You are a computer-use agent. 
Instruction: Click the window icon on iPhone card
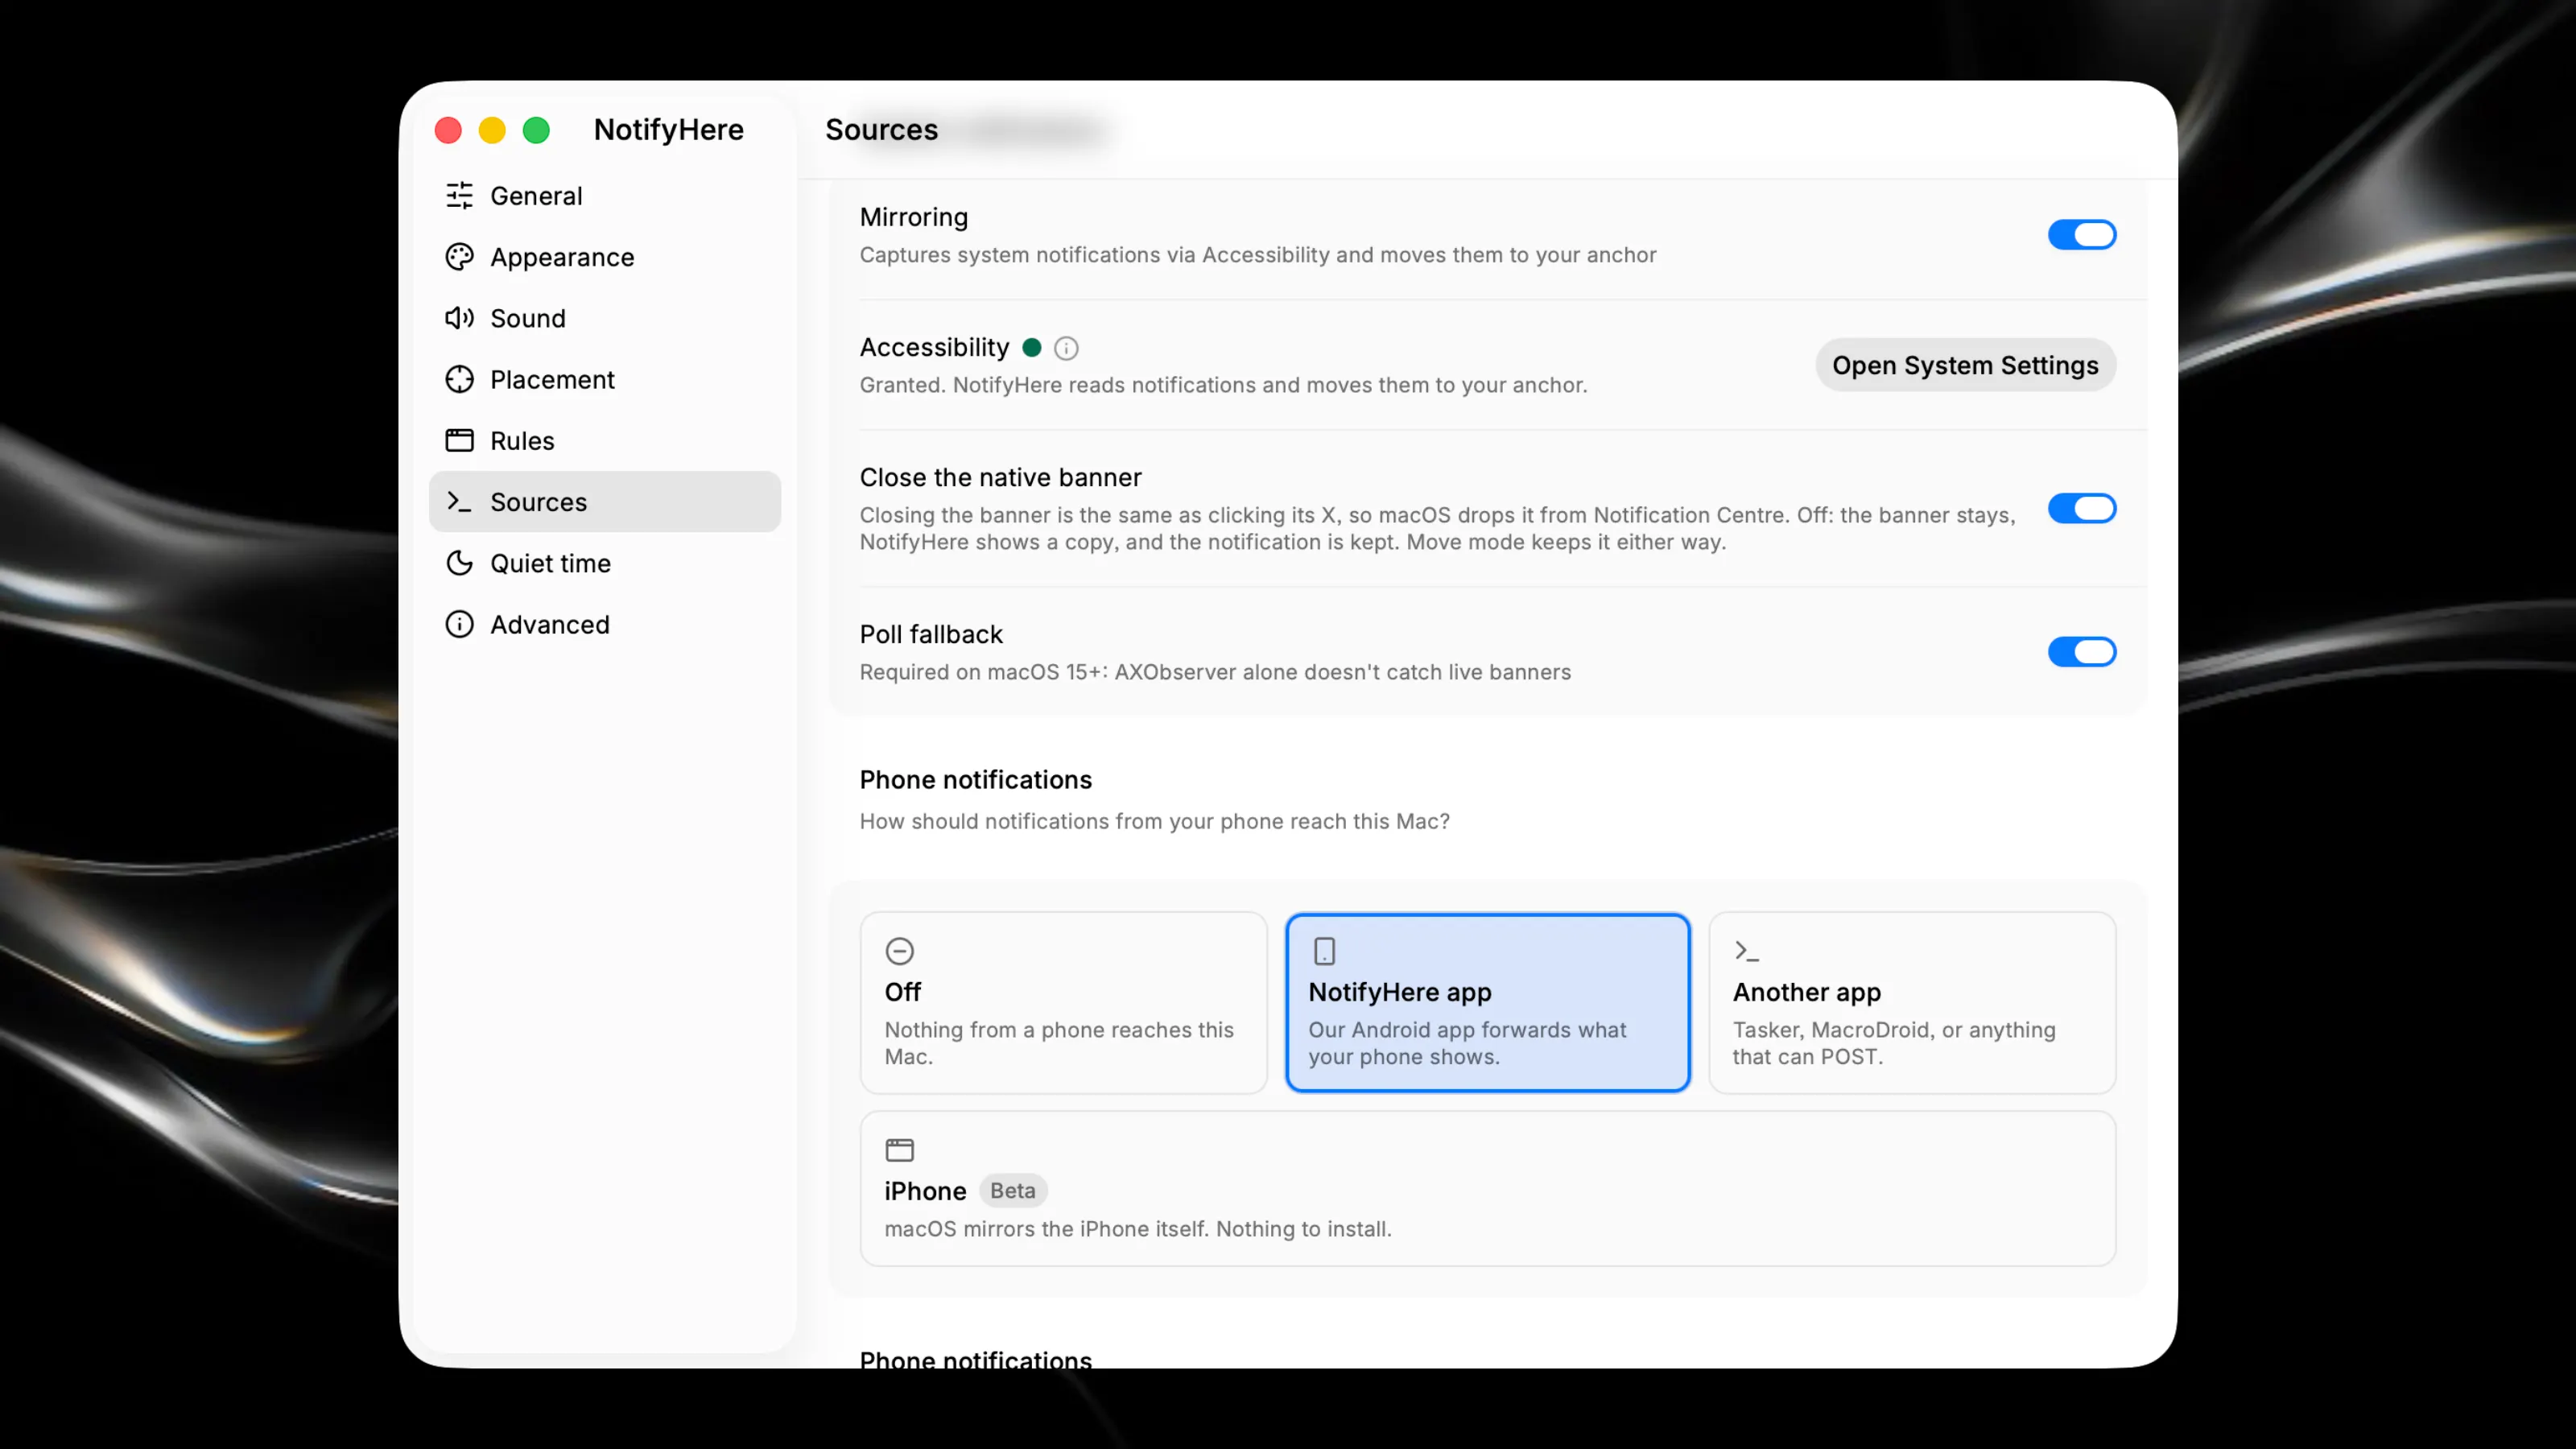(900, 1149)
